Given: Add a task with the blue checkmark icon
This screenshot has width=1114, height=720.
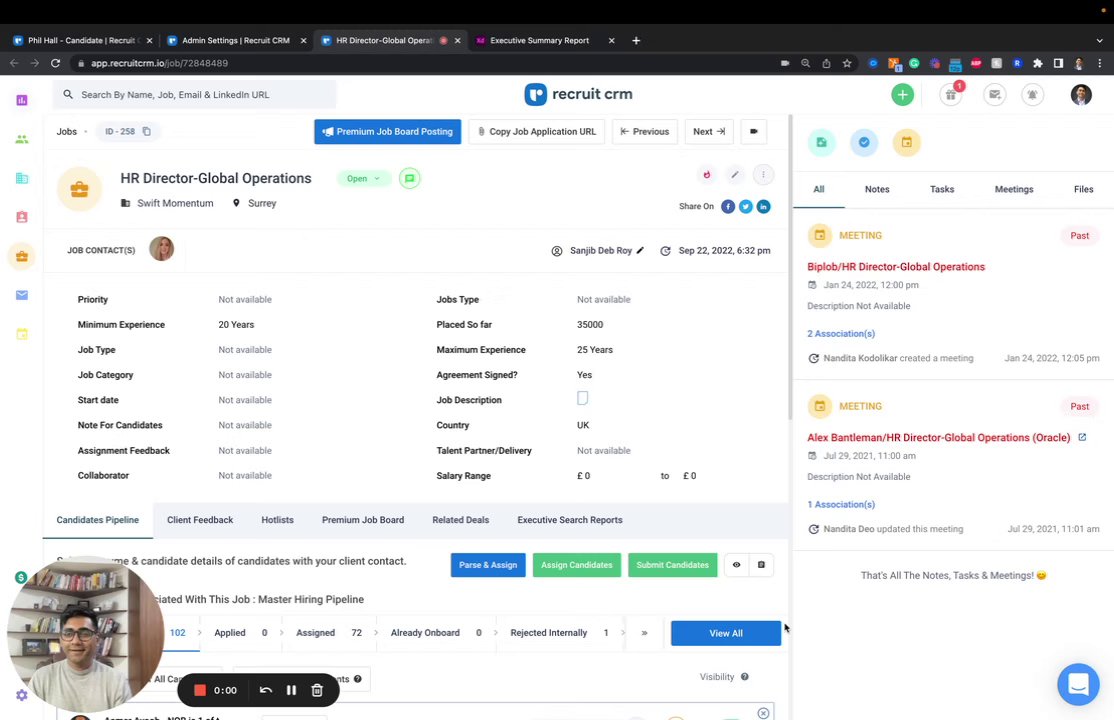Looking at the screenshot, I should [864, 142].
